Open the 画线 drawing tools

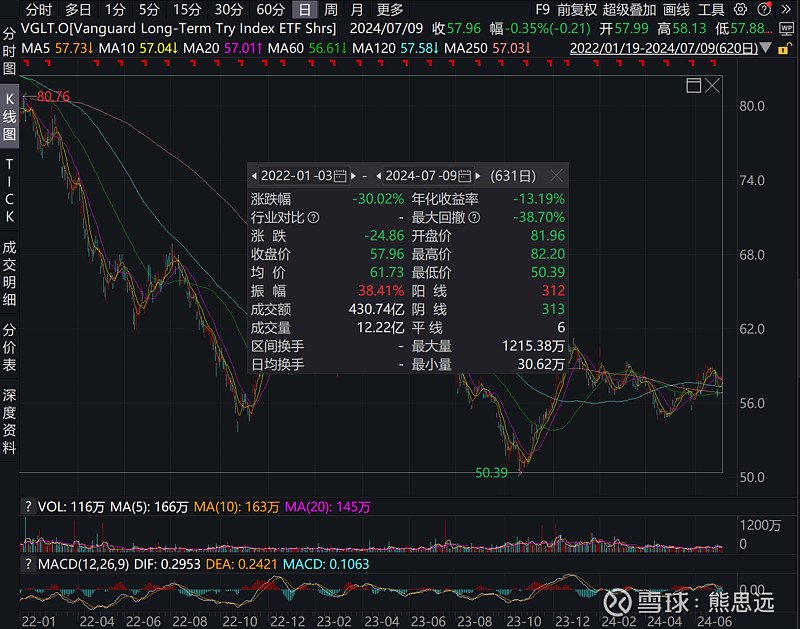click(676, 9)
